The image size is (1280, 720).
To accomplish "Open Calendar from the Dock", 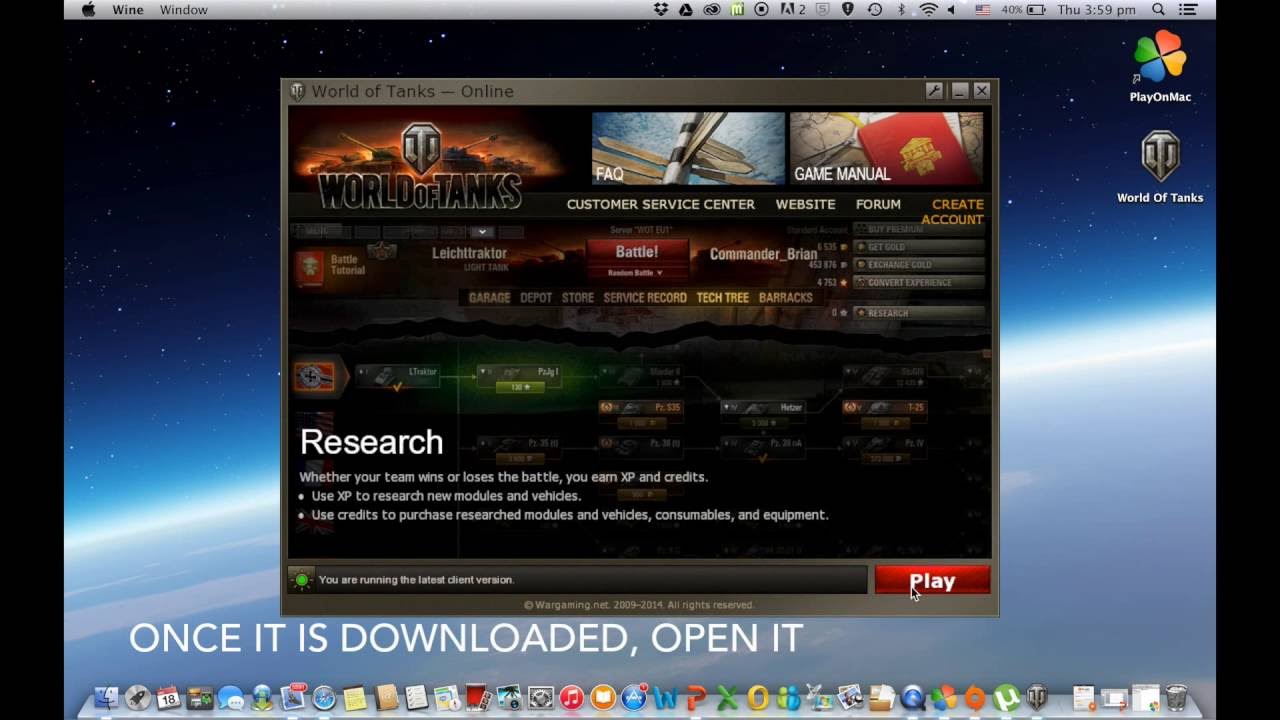I will pyautogui.click(x=168, y=698).
